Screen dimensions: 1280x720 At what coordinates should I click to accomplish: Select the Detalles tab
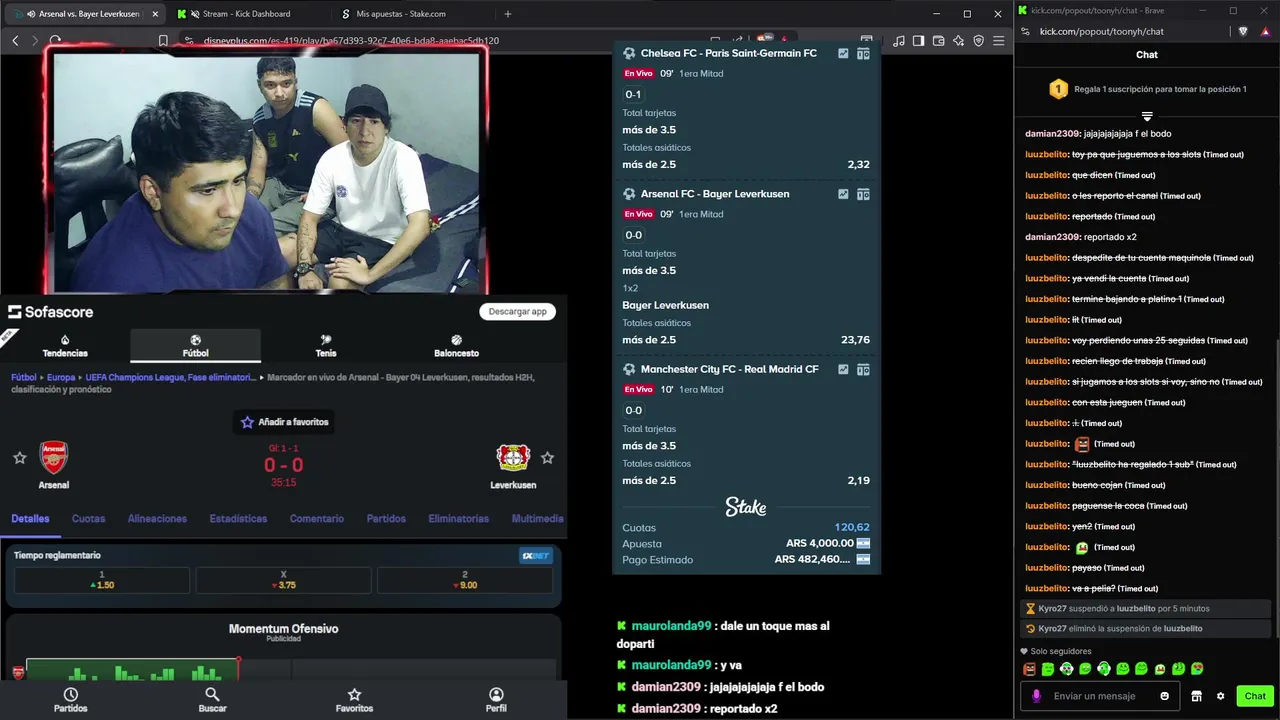[x=30, y=519]
